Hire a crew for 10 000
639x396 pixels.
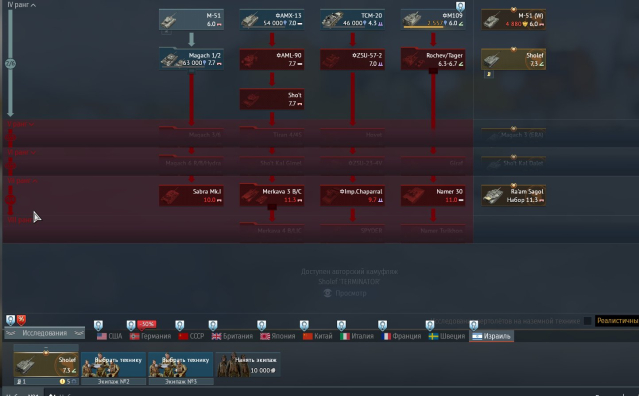point(248,365)
